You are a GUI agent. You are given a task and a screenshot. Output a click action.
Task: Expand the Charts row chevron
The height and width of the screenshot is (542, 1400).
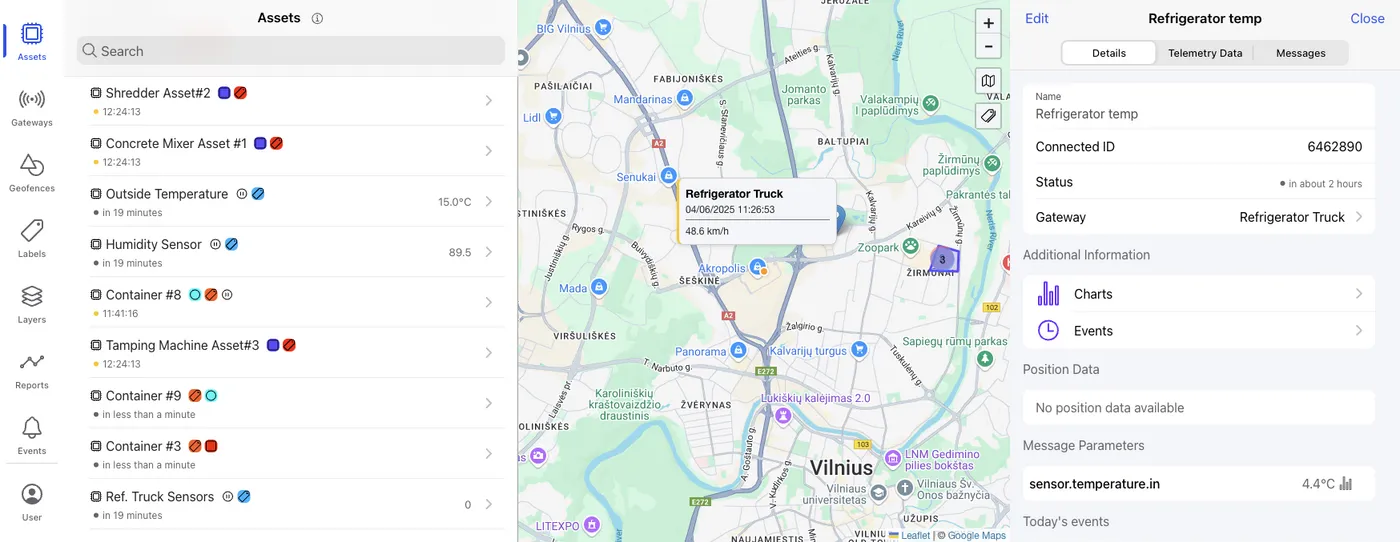coord(1359,294)
